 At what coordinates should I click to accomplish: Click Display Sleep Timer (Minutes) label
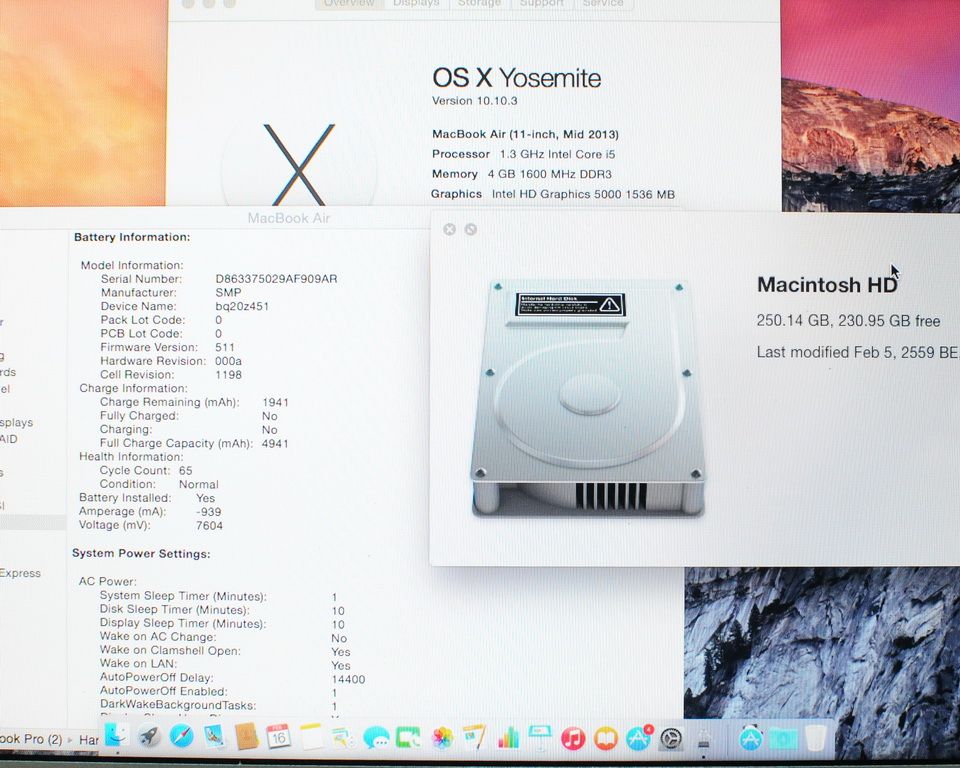pos(183,623)
